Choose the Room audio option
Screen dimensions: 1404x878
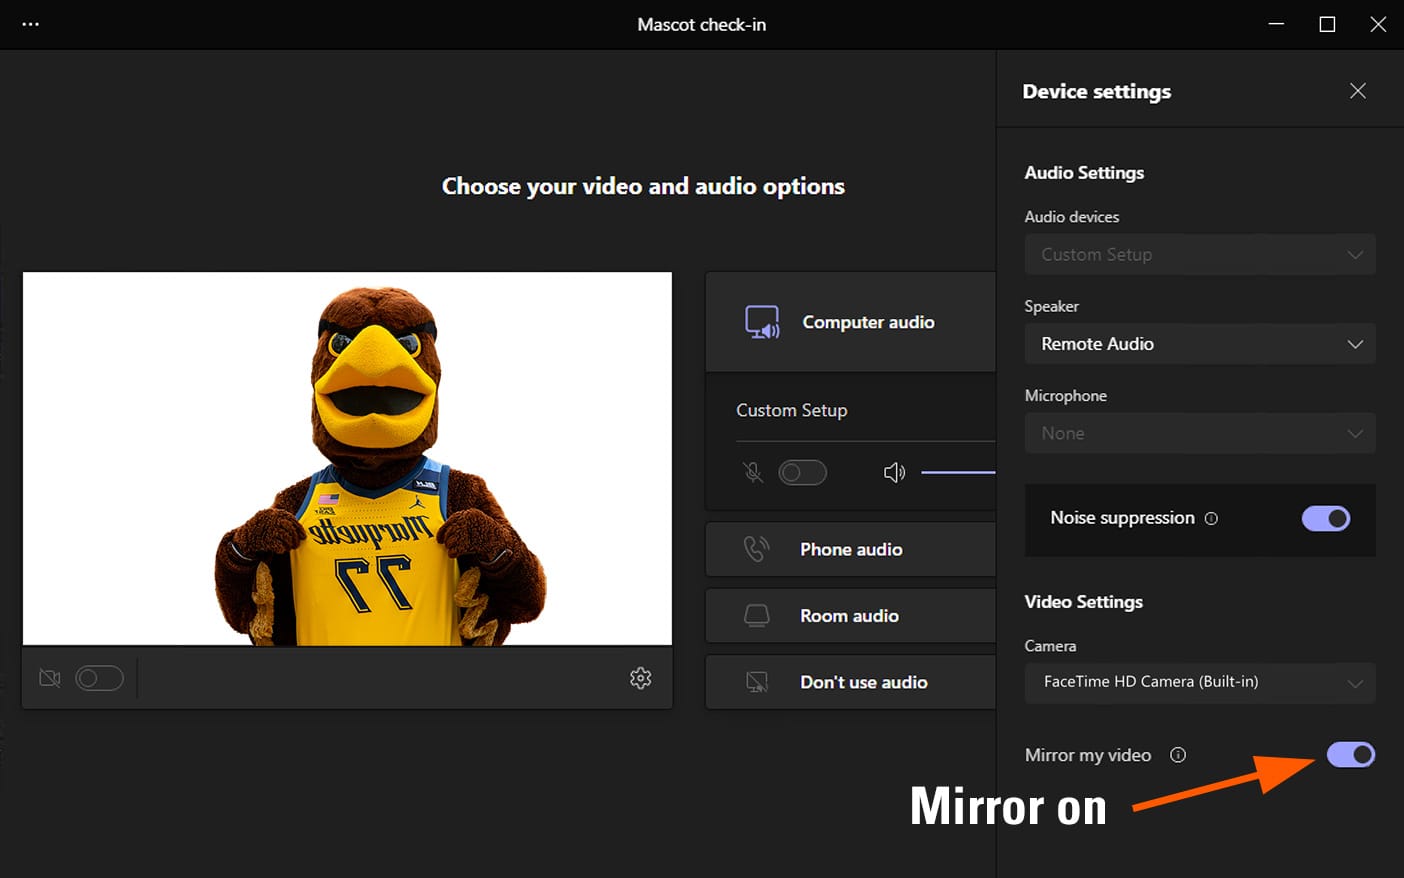tap(850, 616)
